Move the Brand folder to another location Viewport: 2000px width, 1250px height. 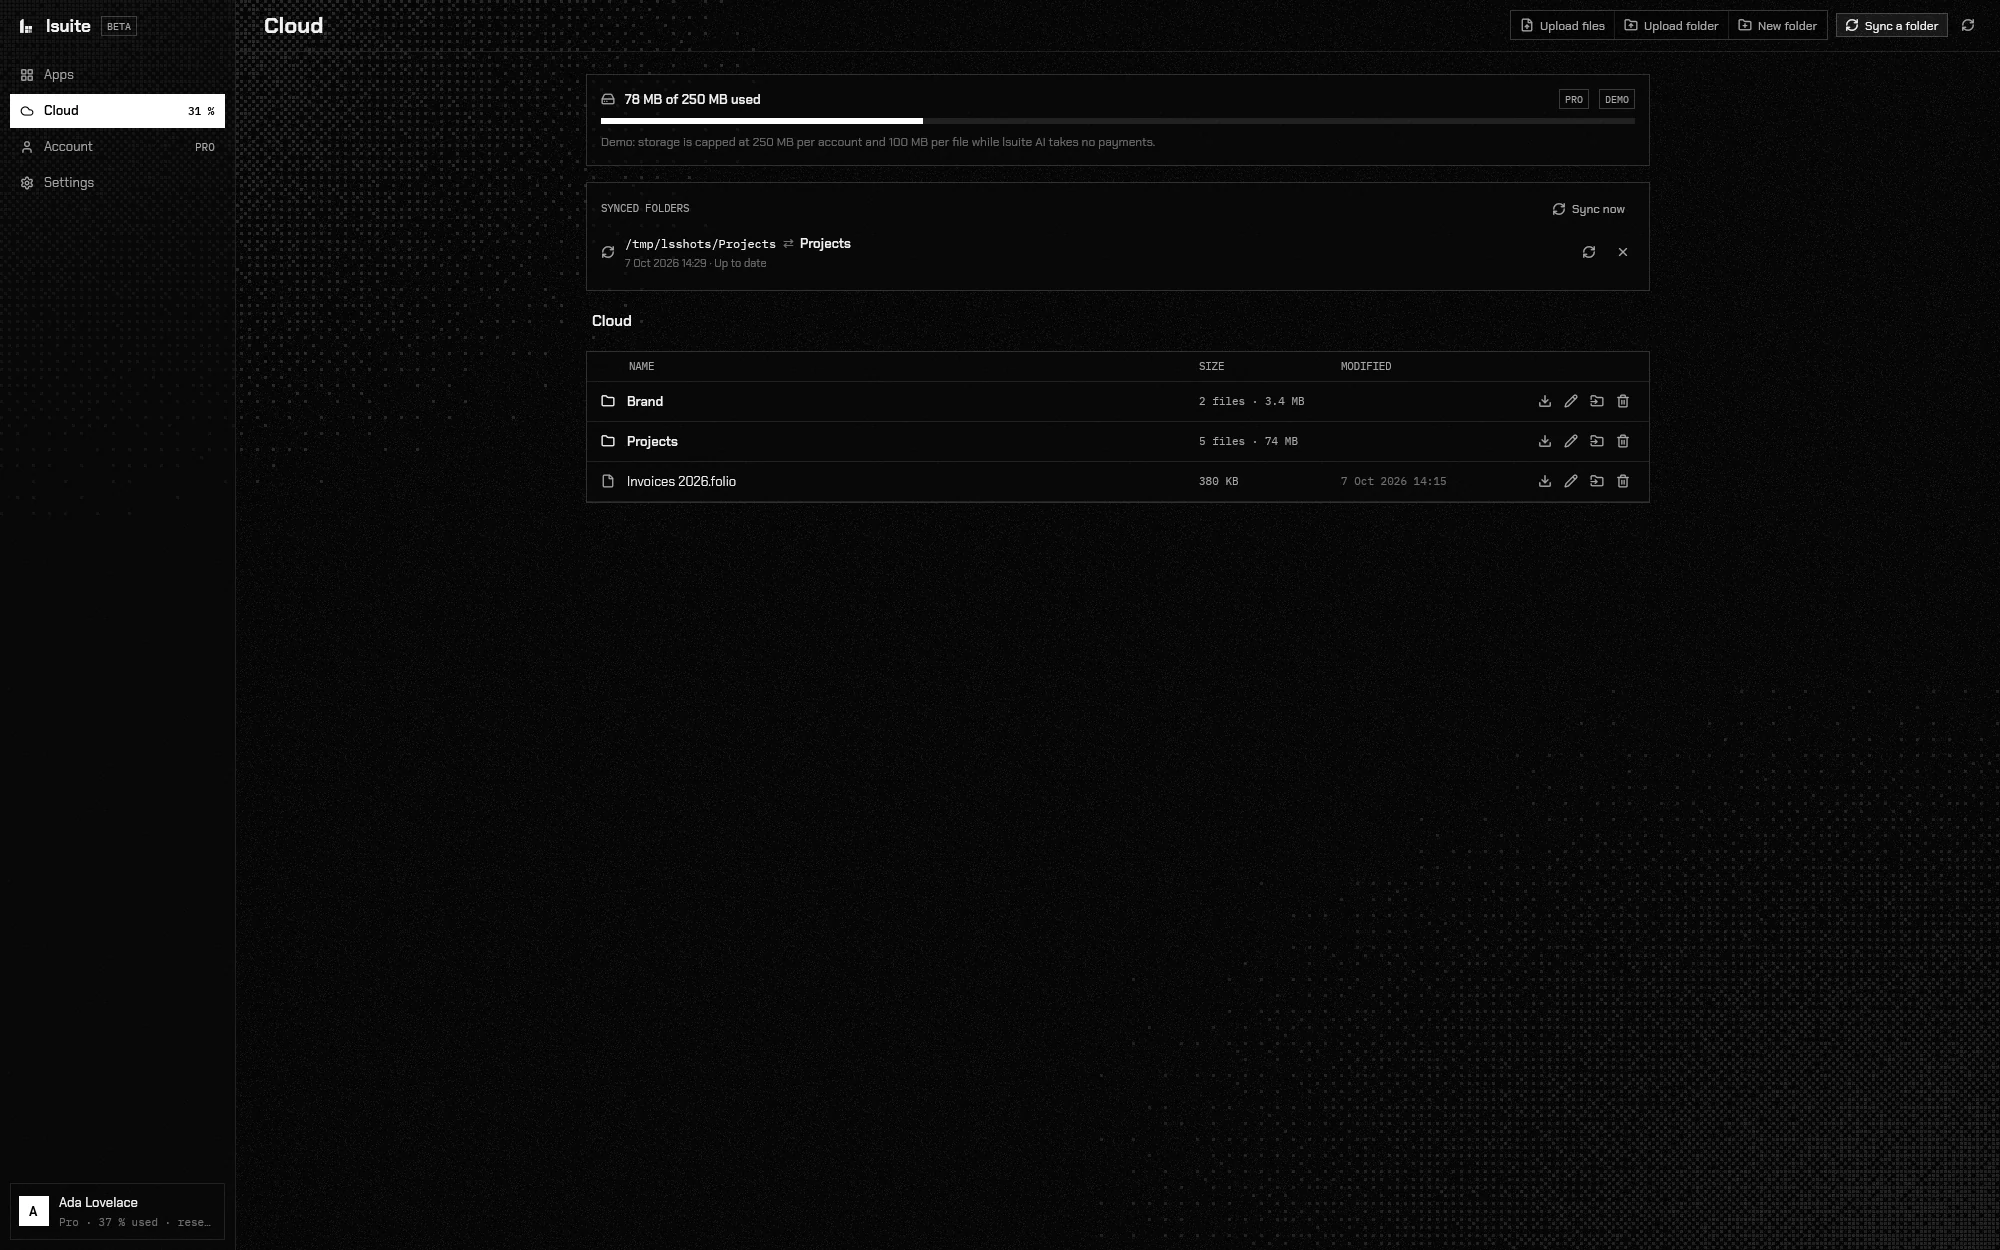pos(1597,401)
